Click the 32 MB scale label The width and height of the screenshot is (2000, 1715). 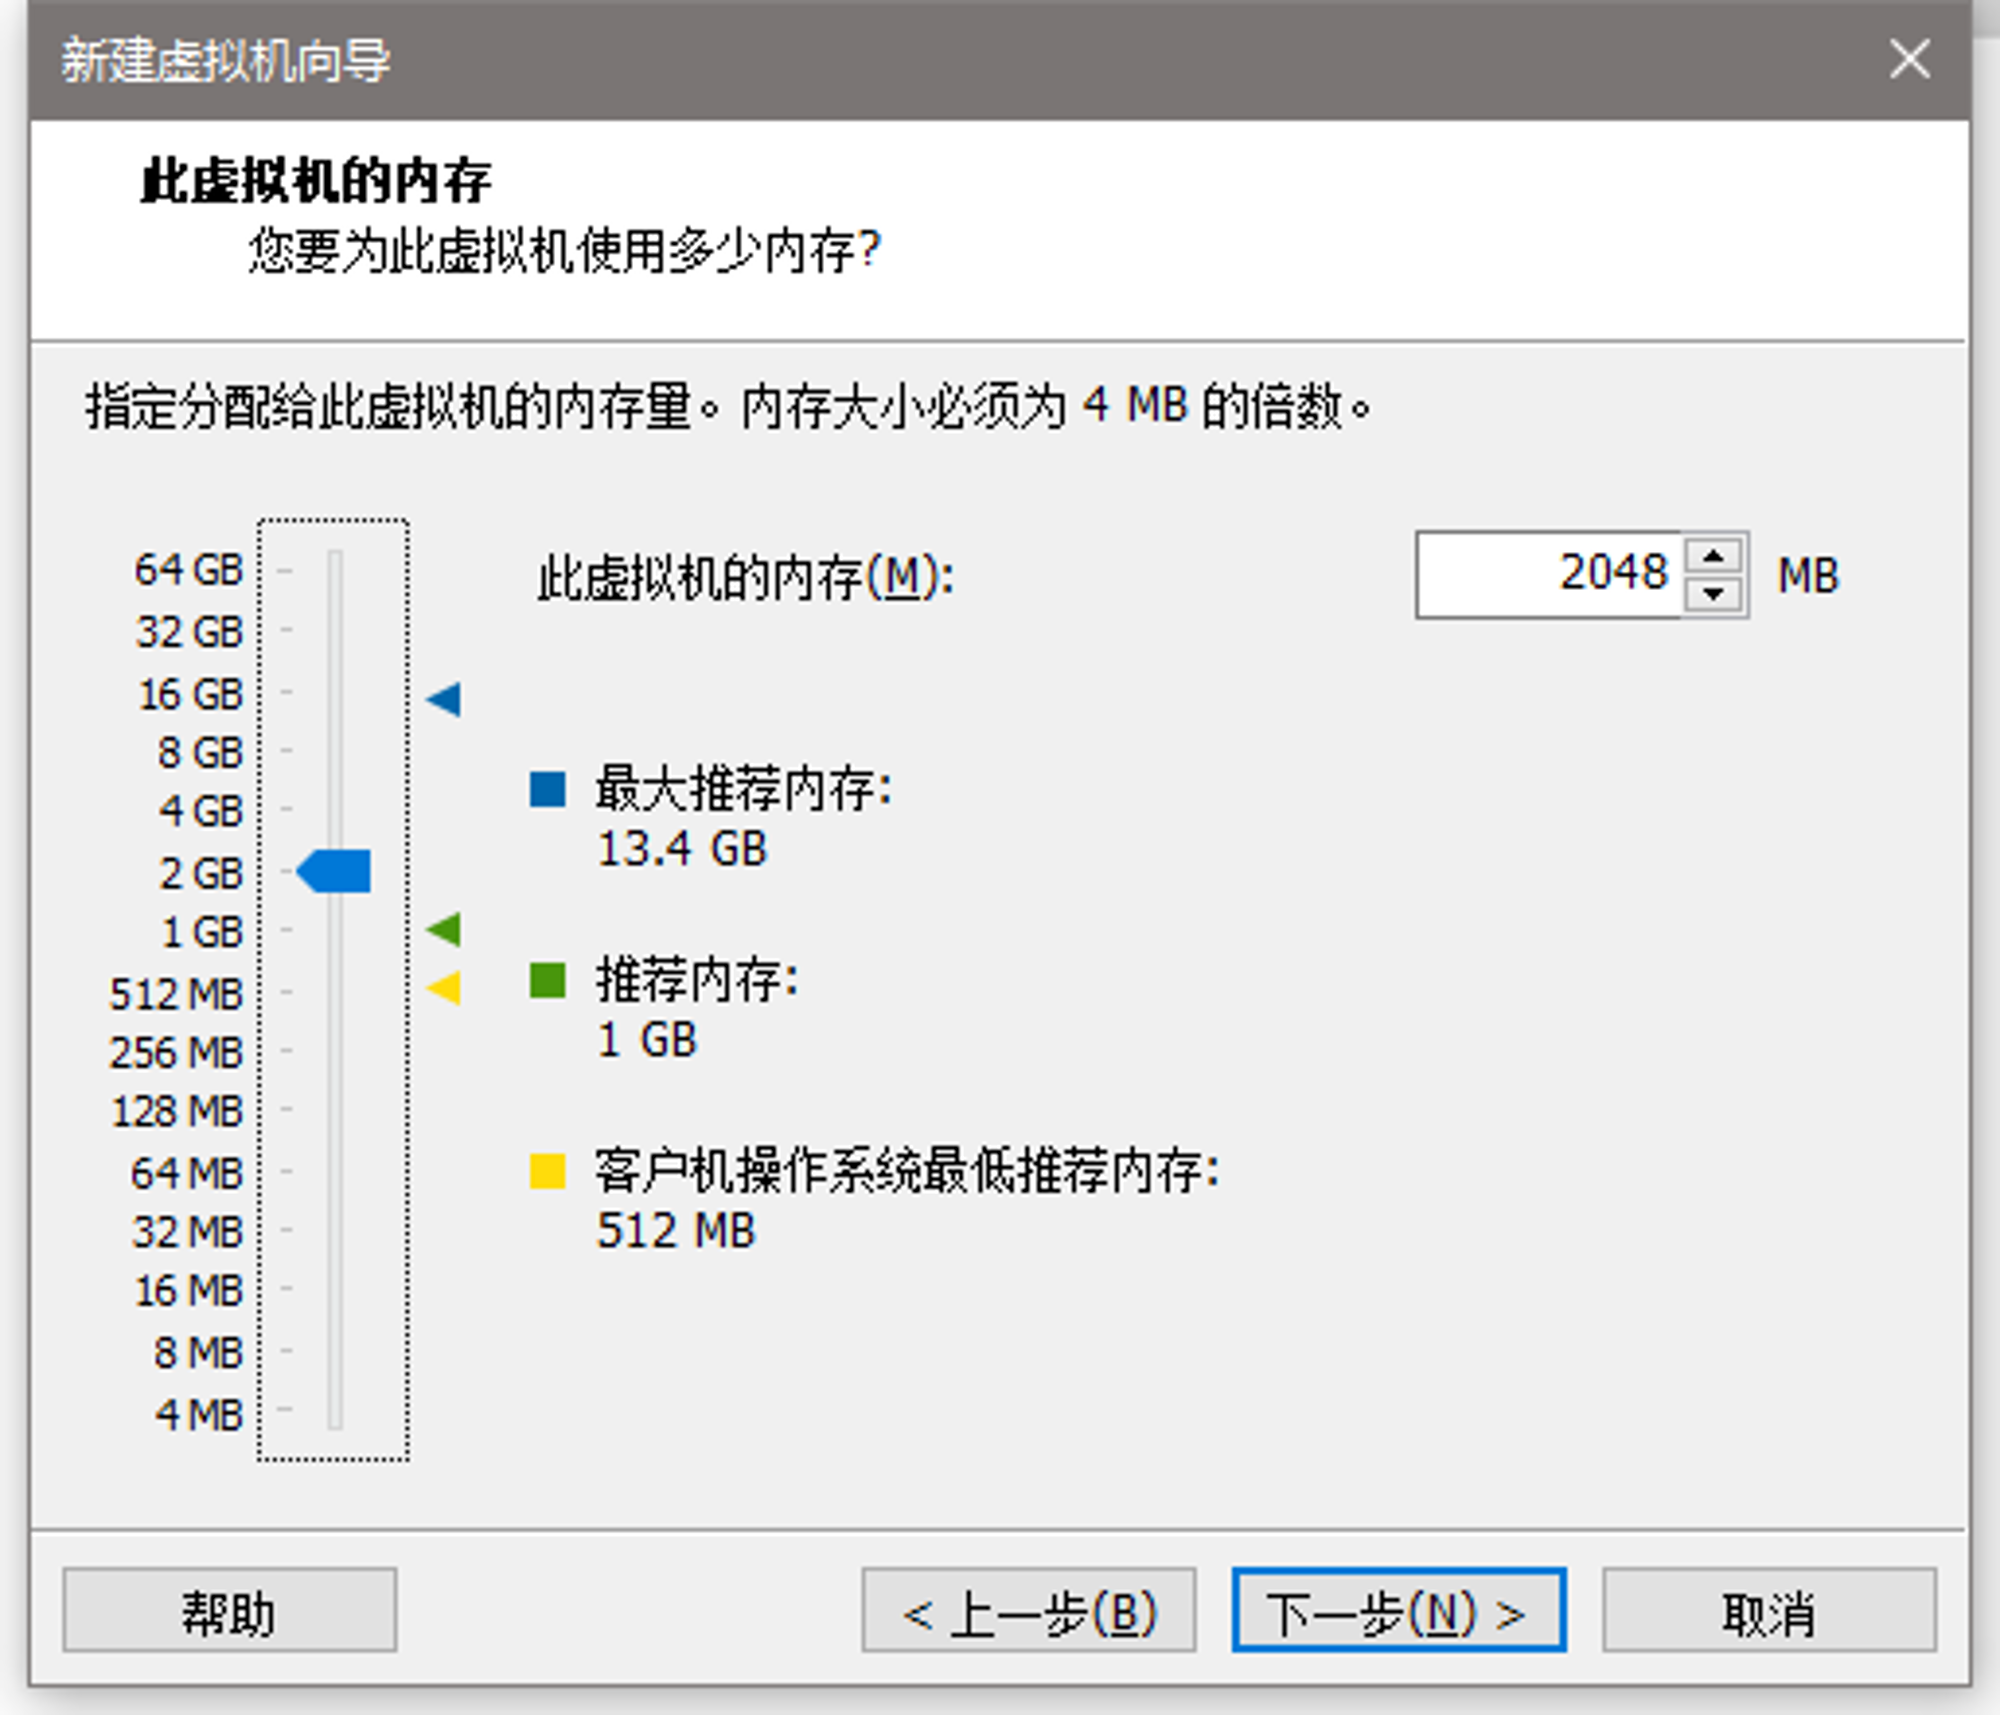click(x=187, y=1232)
